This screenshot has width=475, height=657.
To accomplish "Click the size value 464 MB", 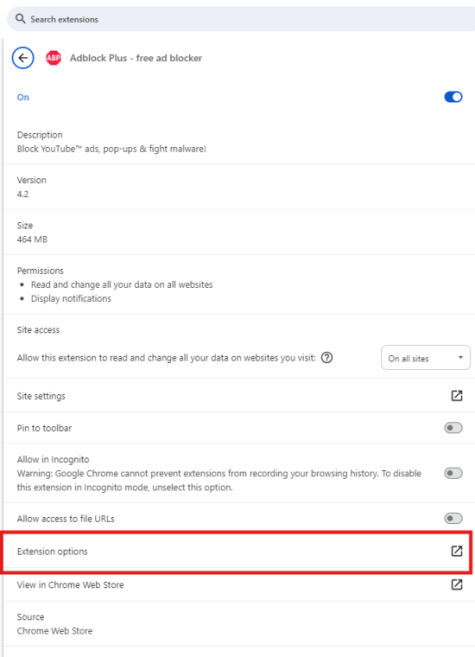I will pos(32,239).
